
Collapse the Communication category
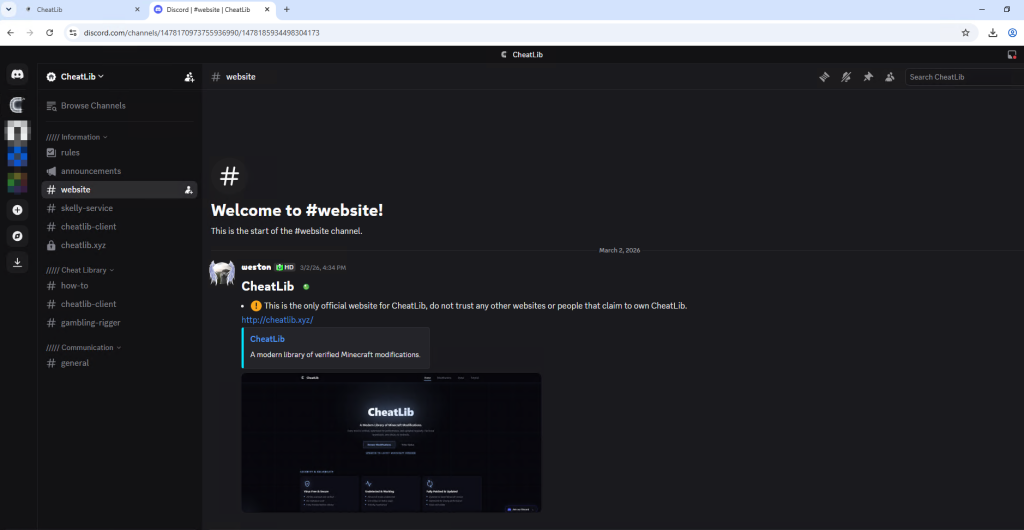(x=83, y=347)
